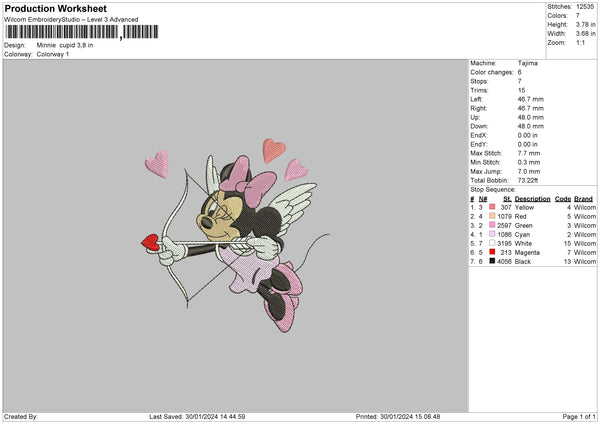Viewport: 600px width, 424px height.
Task: Click the coral swatch in the Yellow row
Action: click(492, 207)
